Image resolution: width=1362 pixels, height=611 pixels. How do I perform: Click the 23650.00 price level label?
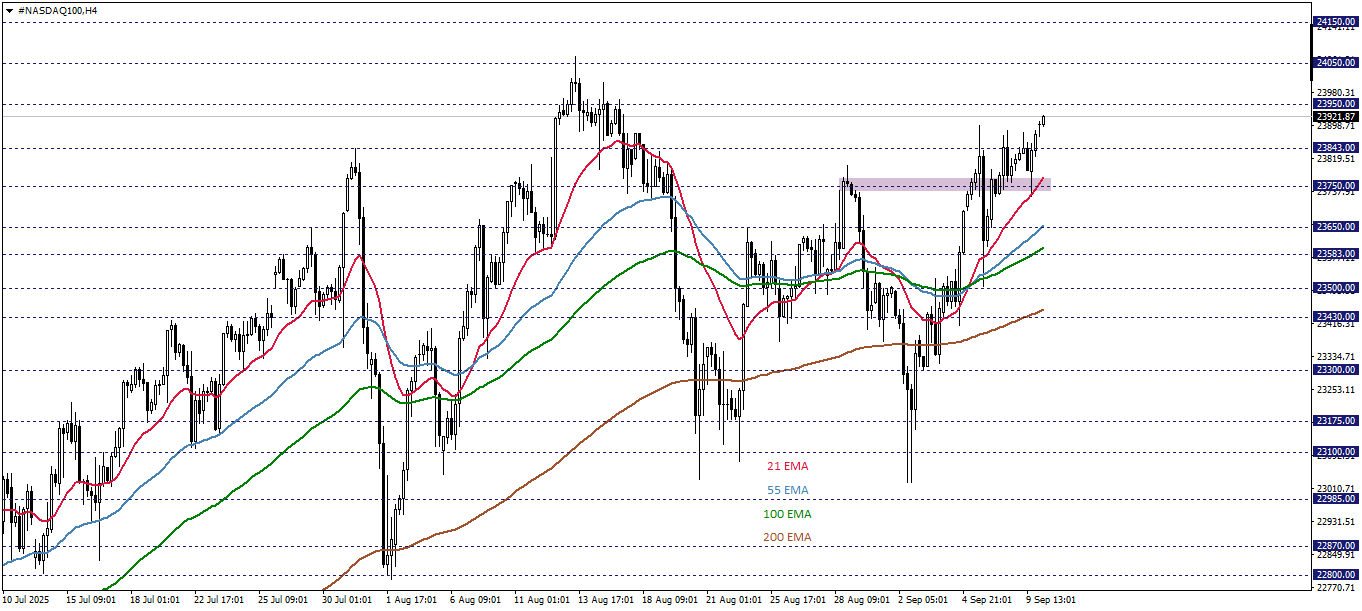[x=1336, y=227]
